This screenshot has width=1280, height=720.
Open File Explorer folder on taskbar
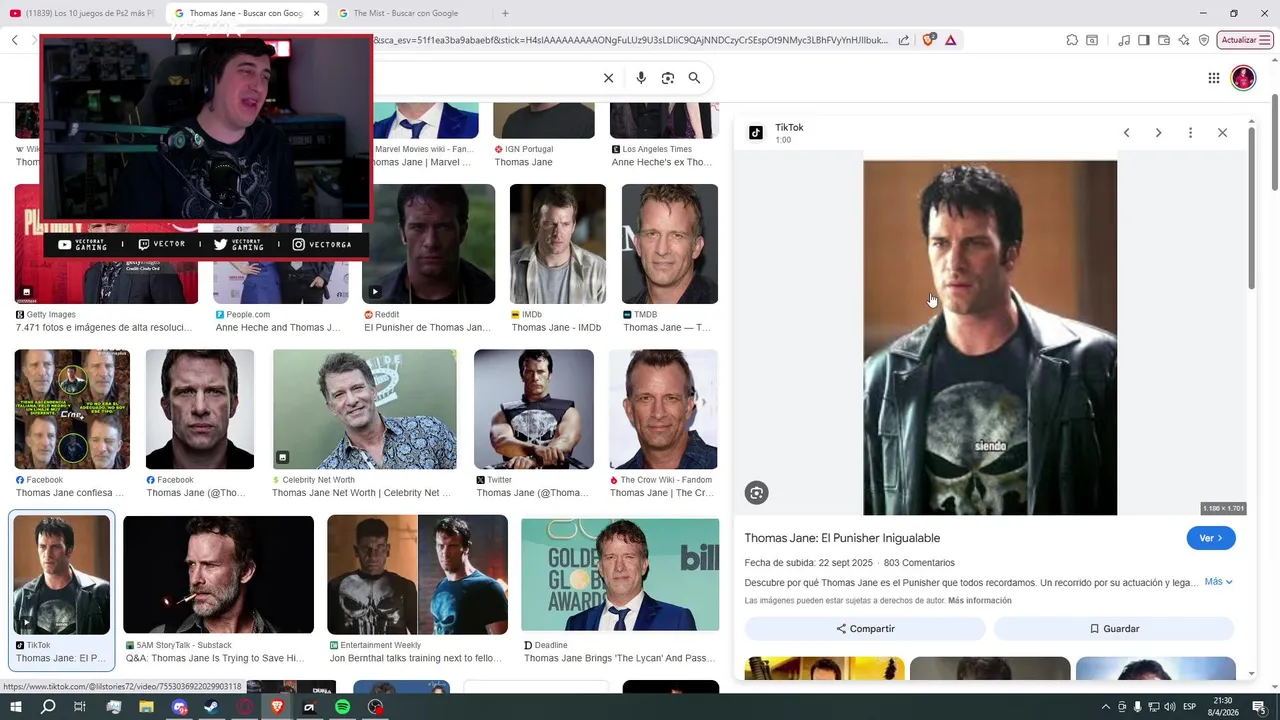(146, 707)
